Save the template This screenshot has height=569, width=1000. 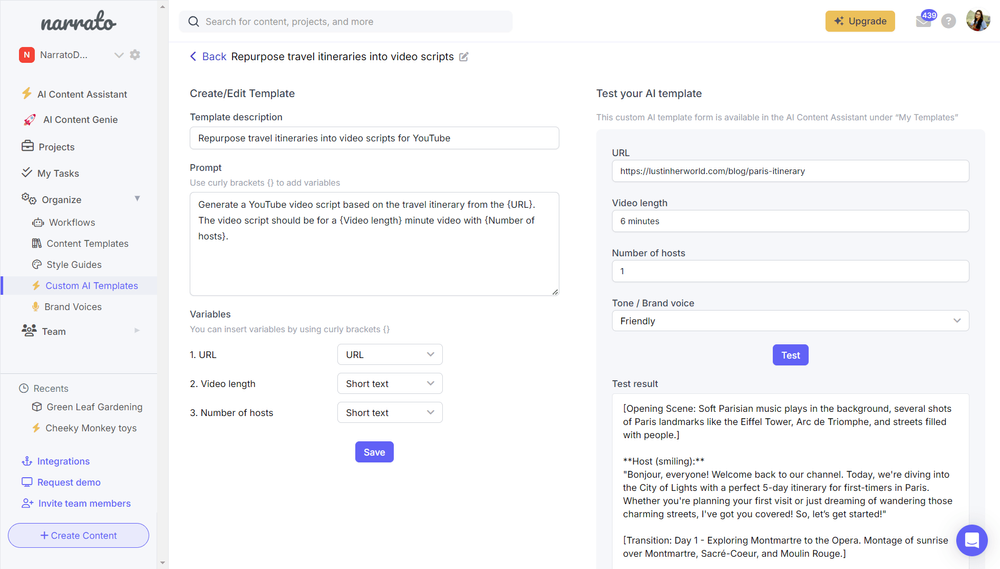point(374,452)
